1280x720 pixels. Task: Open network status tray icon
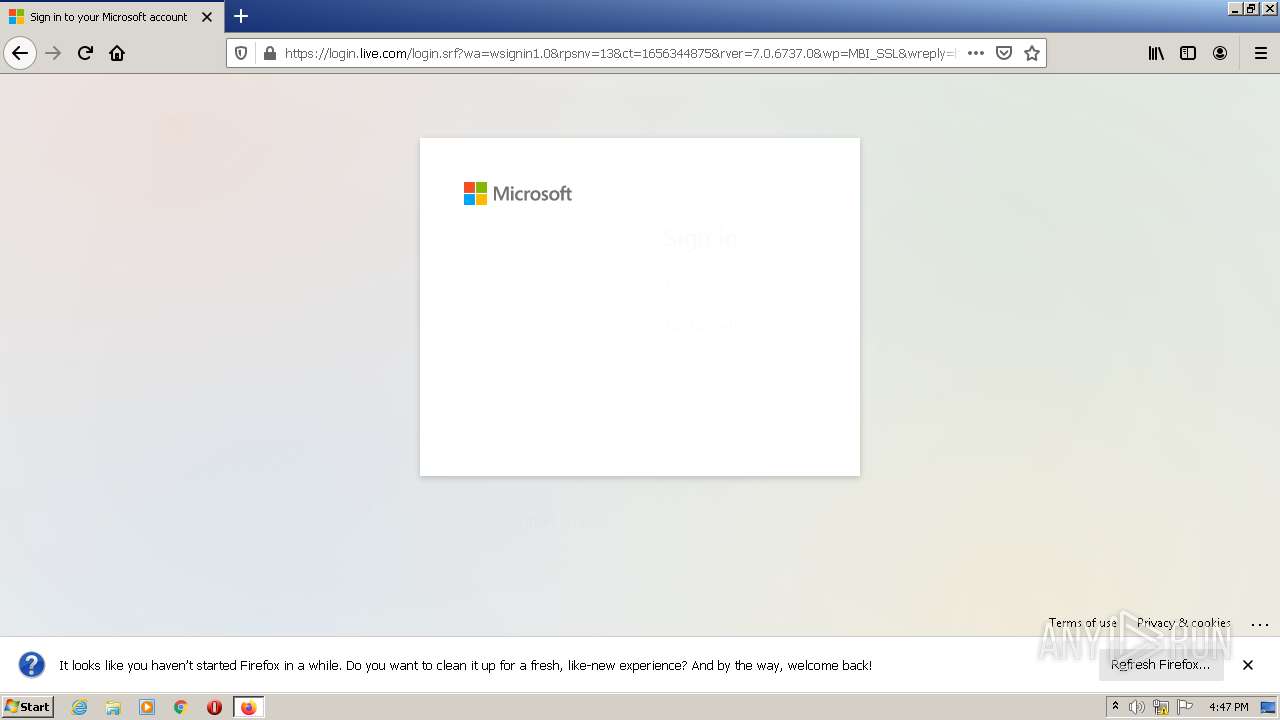click(x=1161, y=707)
